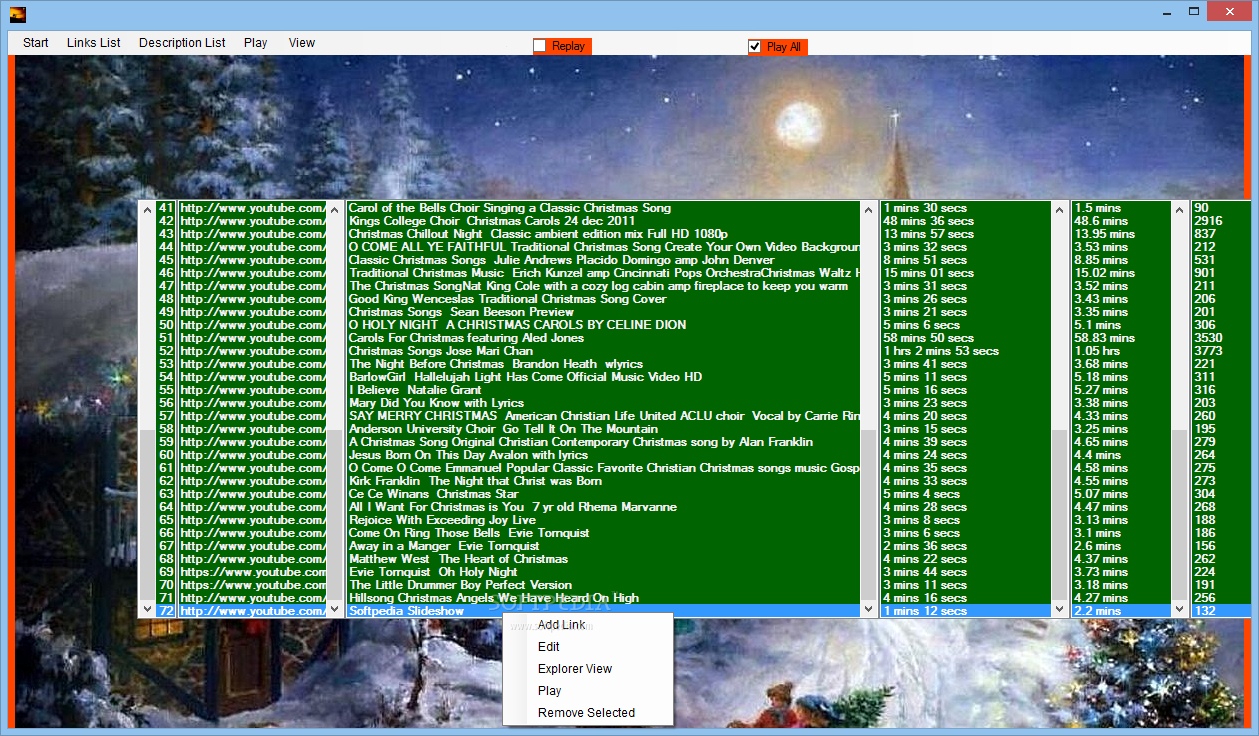Select 'Rejoice With Exceeding Joy Live' row
This screenshot has height=736, width=1259.
[x=603, y=520]
